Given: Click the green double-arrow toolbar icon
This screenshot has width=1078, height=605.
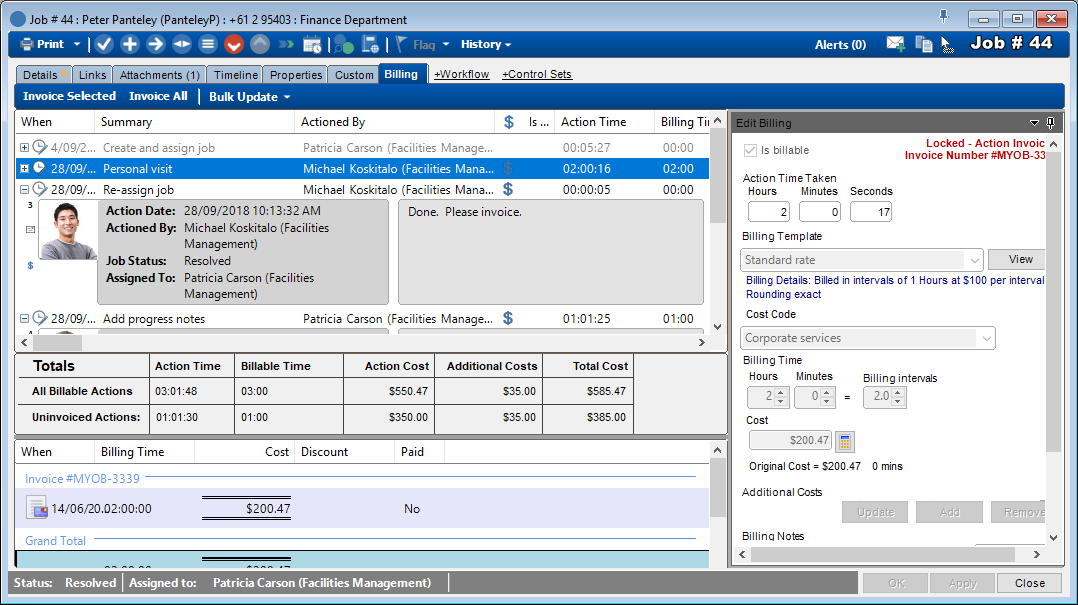Looking at the screenshot, I should pyautogui.click(x=286, y=45).
